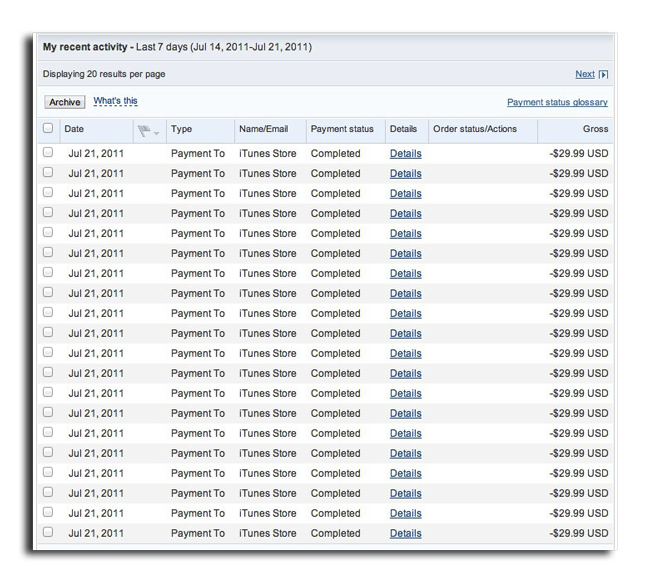
Task: Click the Order status/Actions column header
Action: coord(474,129)
